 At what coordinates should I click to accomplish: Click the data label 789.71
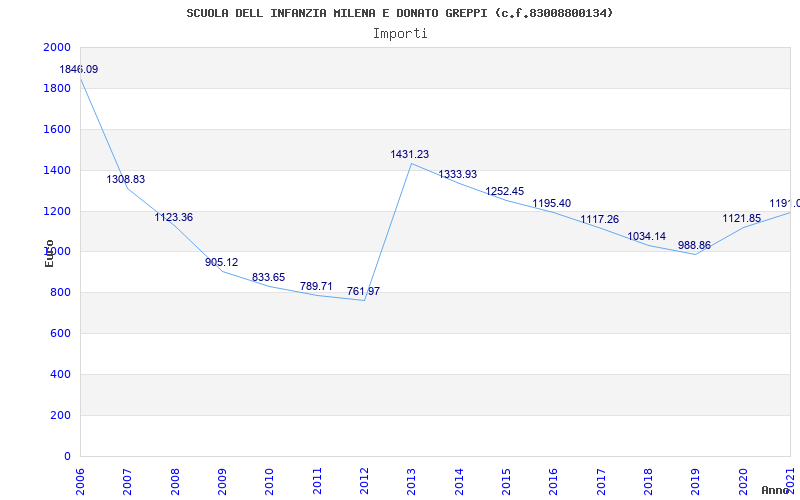(x=316, y=286)
